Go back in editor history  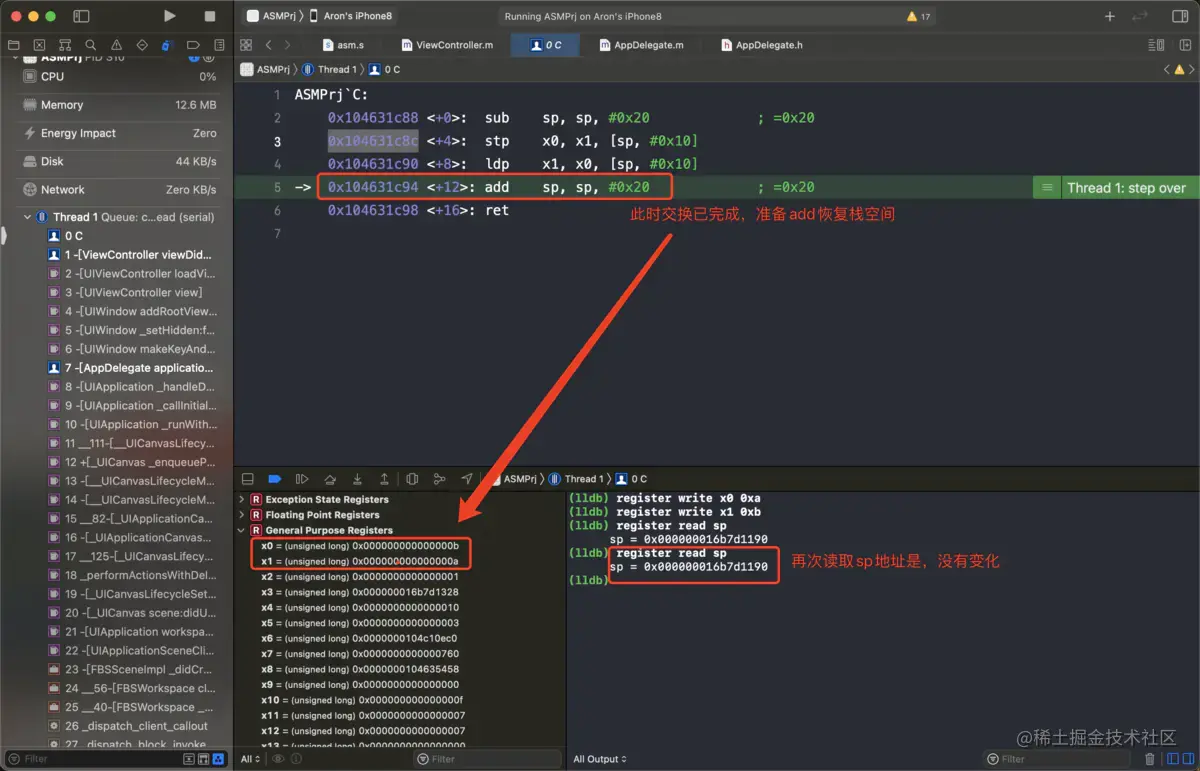coord(268,45)
